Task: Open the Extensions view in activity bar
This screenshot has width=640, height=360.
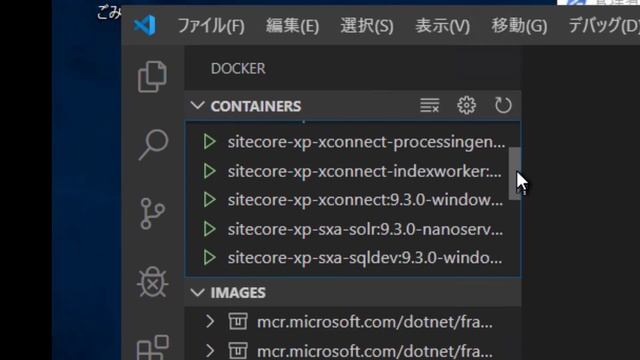Action: [153, 347]
